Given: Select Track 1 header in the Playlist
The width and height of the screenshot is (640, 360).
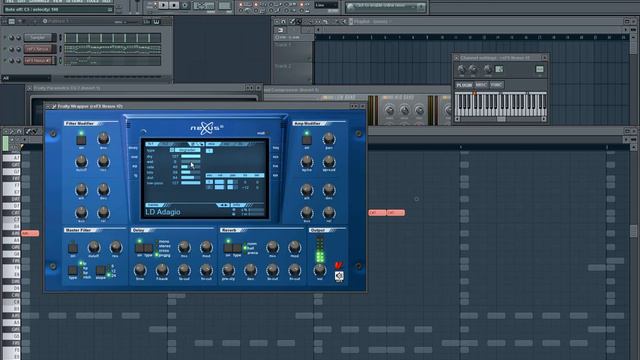Looking at the screenshot, I should [292, 51].
